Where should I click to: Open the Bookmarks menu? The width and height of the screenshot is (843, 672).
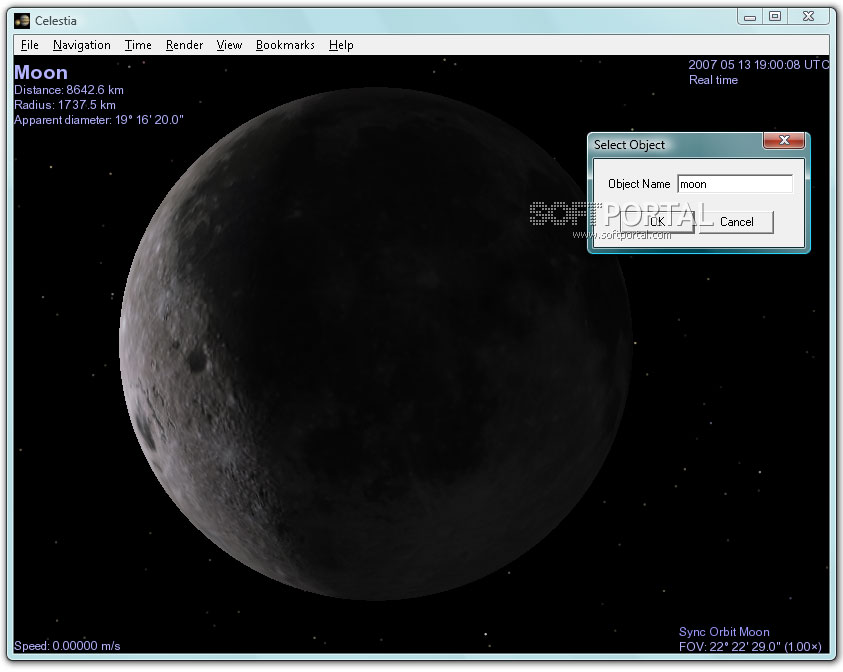285,45
